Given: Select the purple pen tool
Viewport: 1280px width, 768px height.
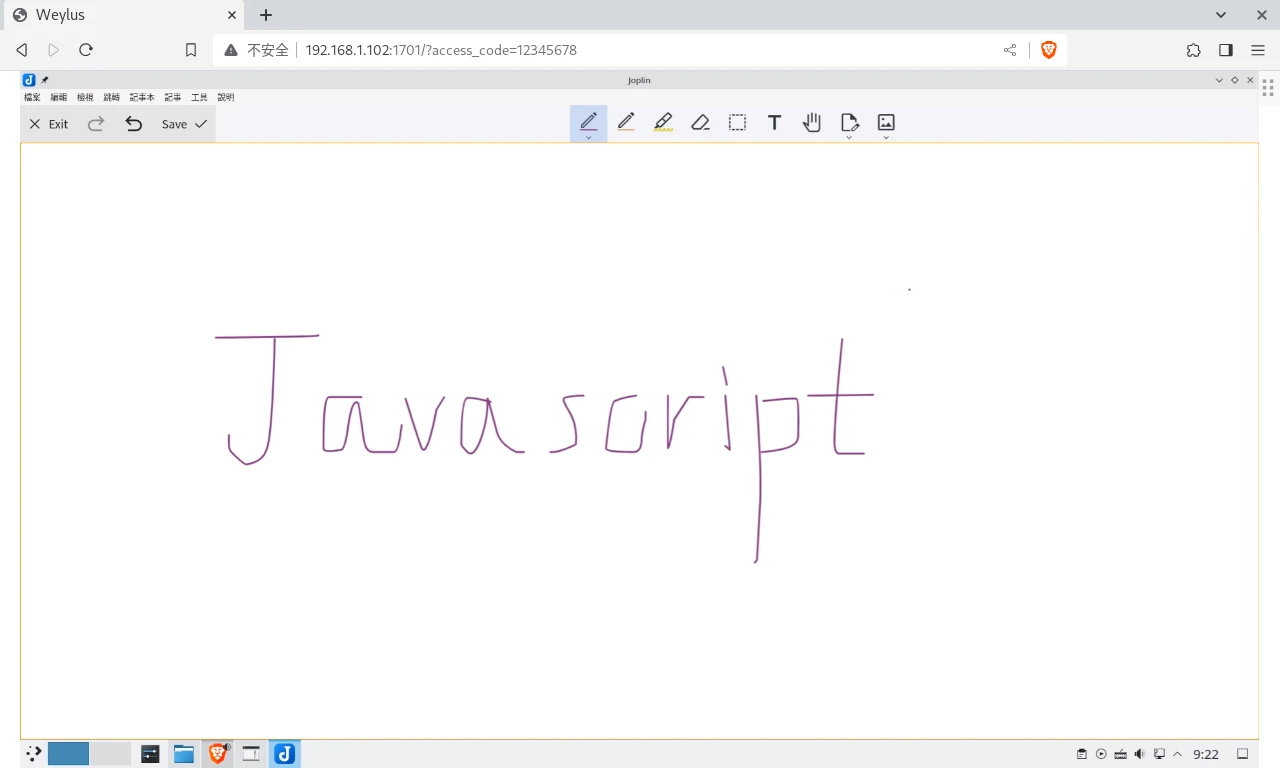Looking at the screenshot, I should tap(588, 121).
